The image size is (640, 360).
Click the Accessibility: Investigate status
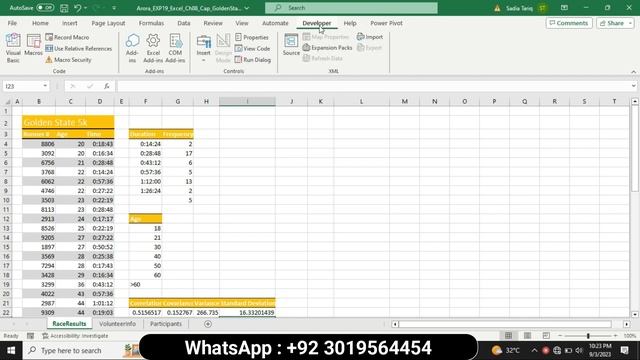point(76,336)
